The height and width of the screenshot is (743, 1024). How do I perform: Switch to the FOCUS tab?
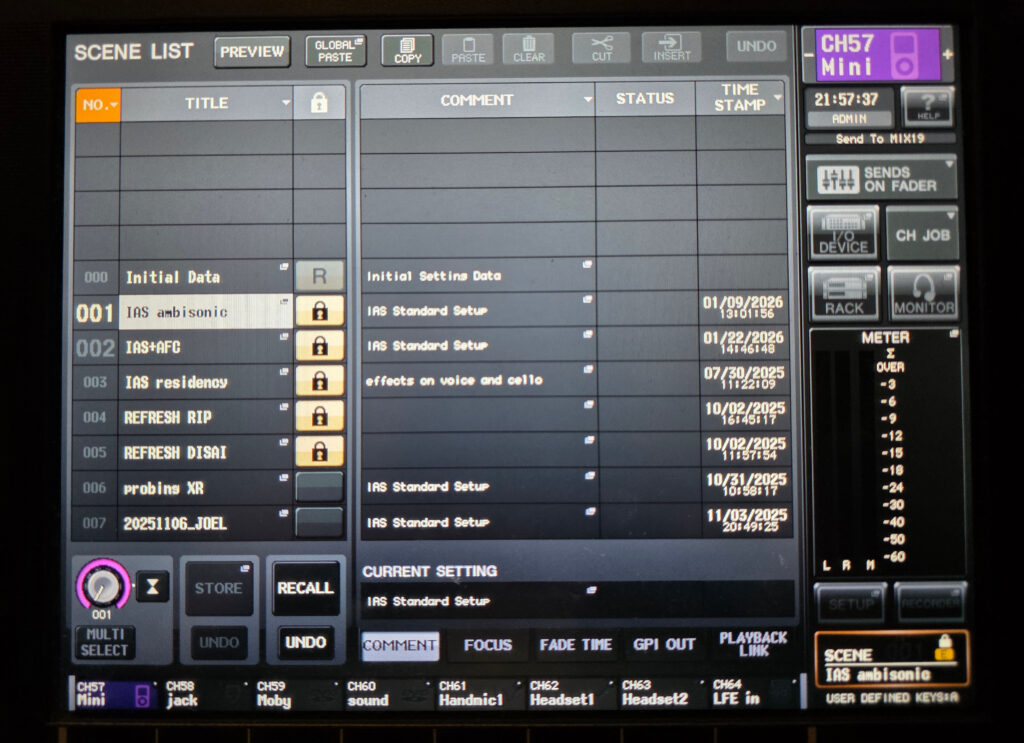click(x=487, y=645)
